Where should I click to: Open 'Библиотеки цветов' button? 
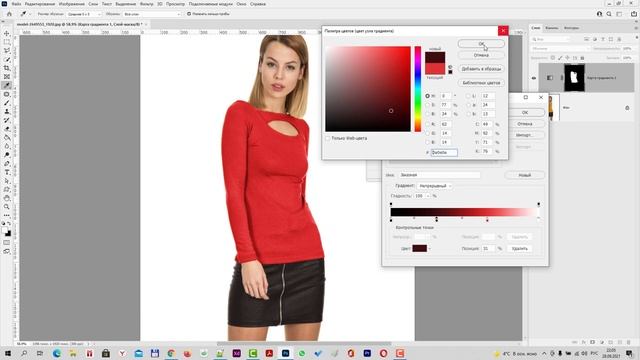click(481, 83)
